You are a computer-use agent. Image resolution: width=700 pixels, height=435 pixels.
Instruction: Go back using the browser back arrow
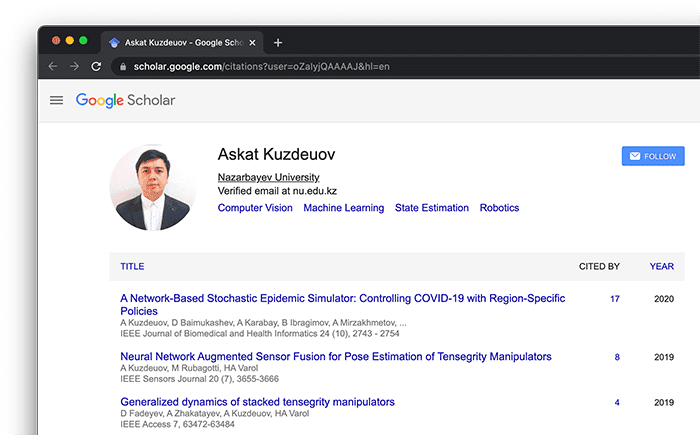[x=53, y=66]
